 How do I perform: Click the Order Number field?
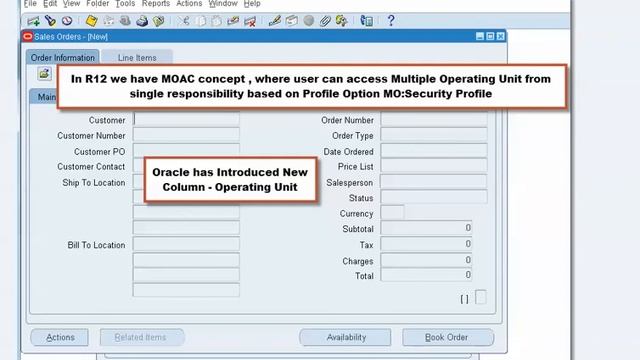pyautogui.click(x=434, y=119)
